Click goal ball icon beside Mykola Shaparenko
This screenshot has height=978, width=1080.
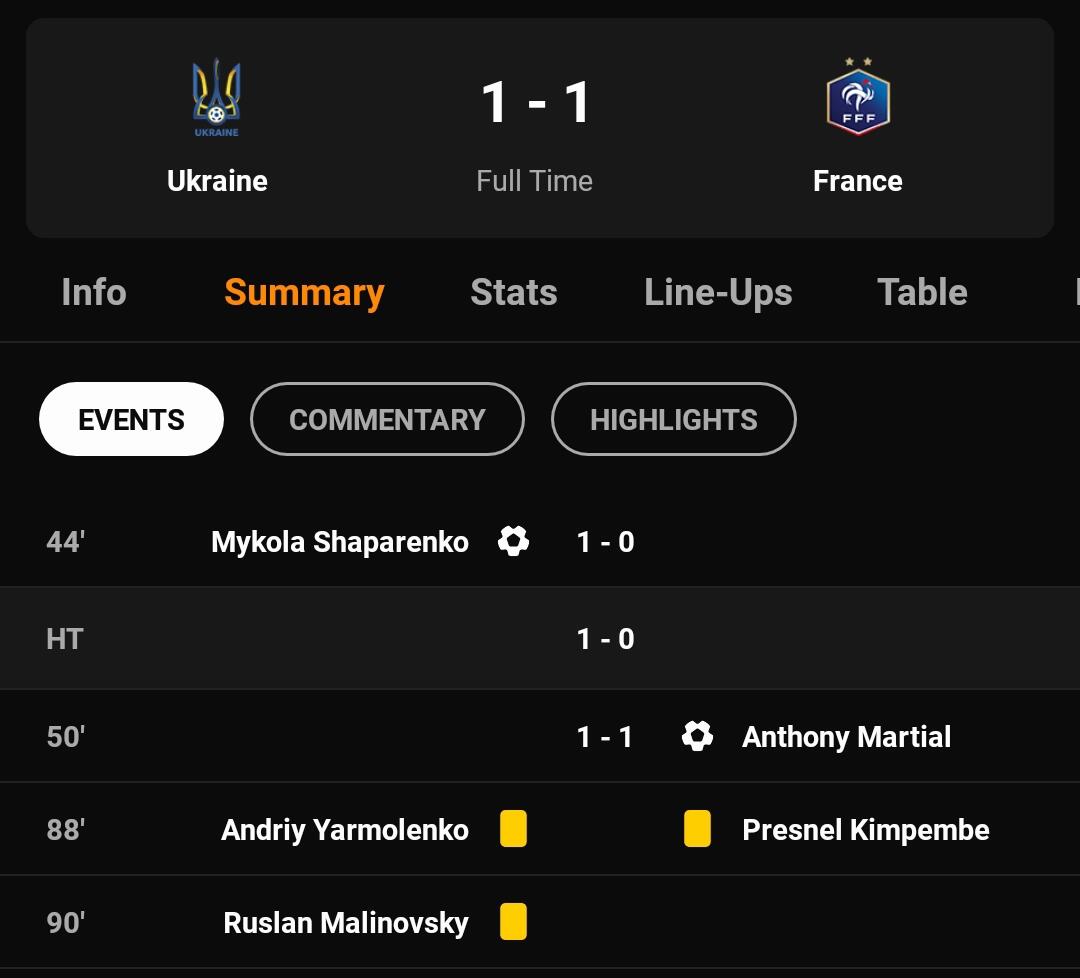coord(513,541)
